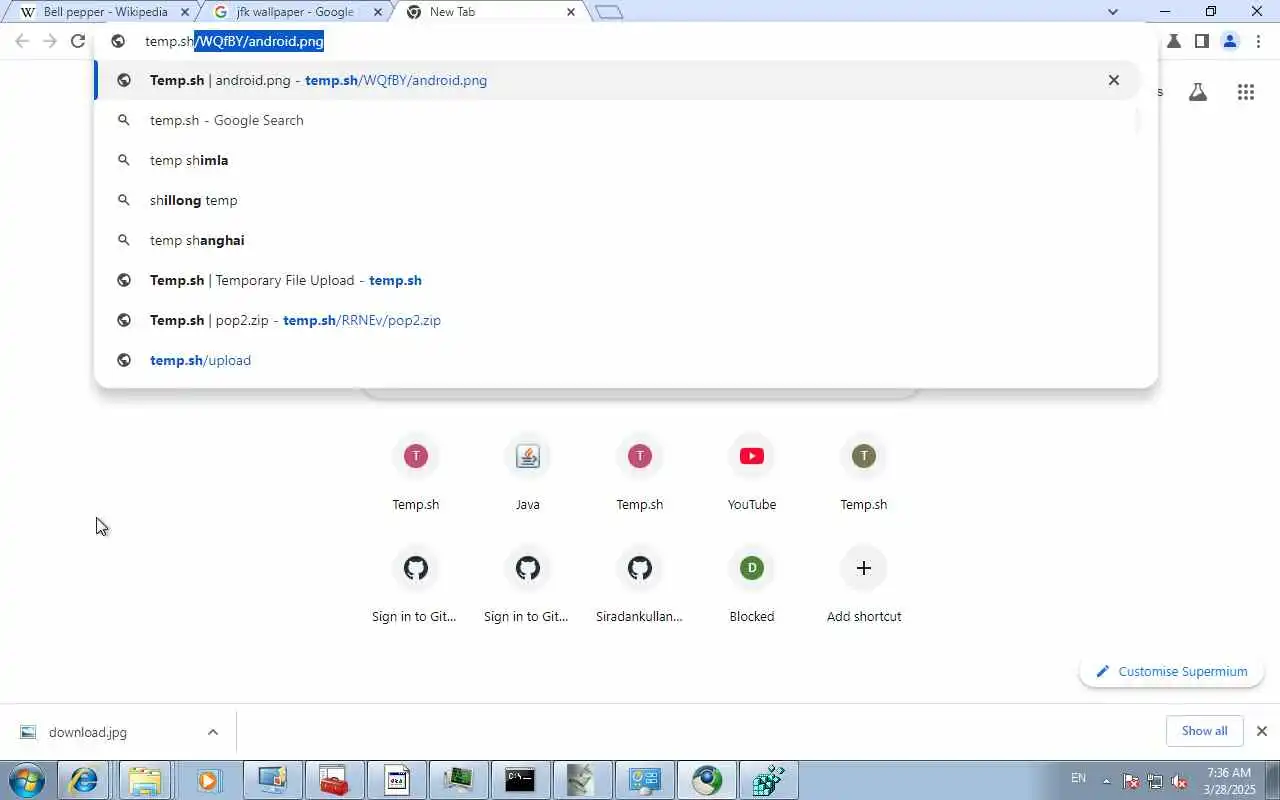Open download.jpg from downloads bar

point(88,732)
